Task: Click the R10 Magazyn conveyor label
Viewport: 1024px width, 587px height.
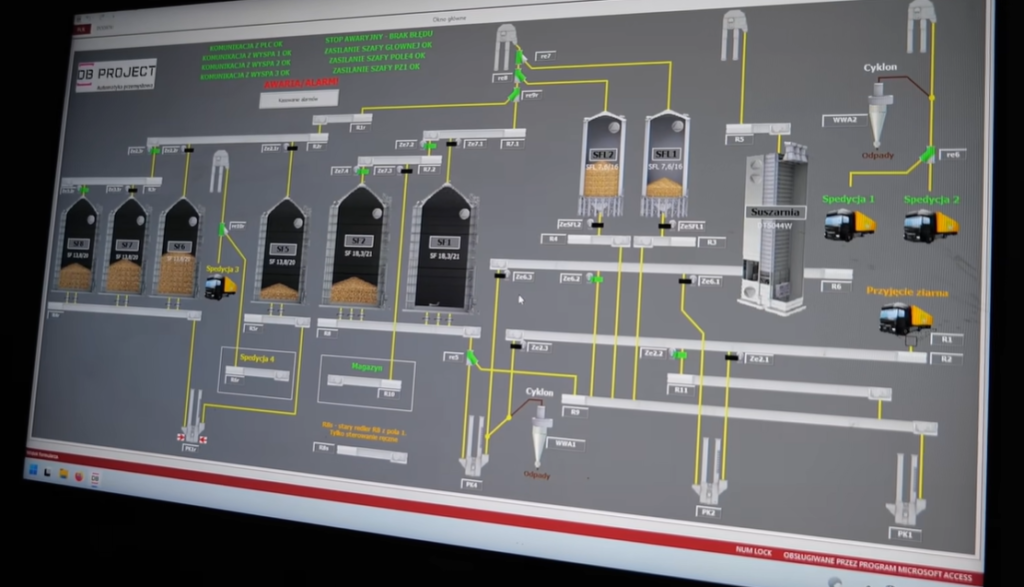Action: [x=389, y=394]
